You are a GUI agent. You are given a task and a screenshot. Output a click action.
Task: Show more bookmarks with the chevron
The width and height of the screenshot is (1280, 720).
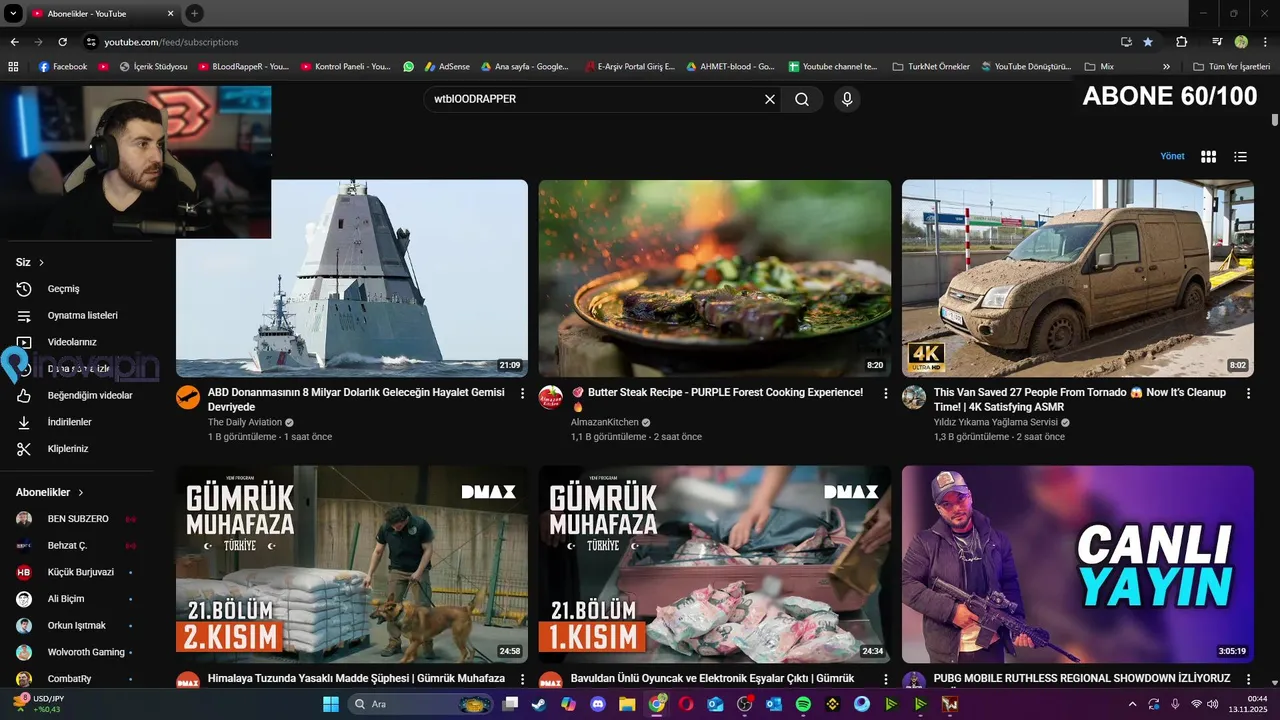point(1166,67)
